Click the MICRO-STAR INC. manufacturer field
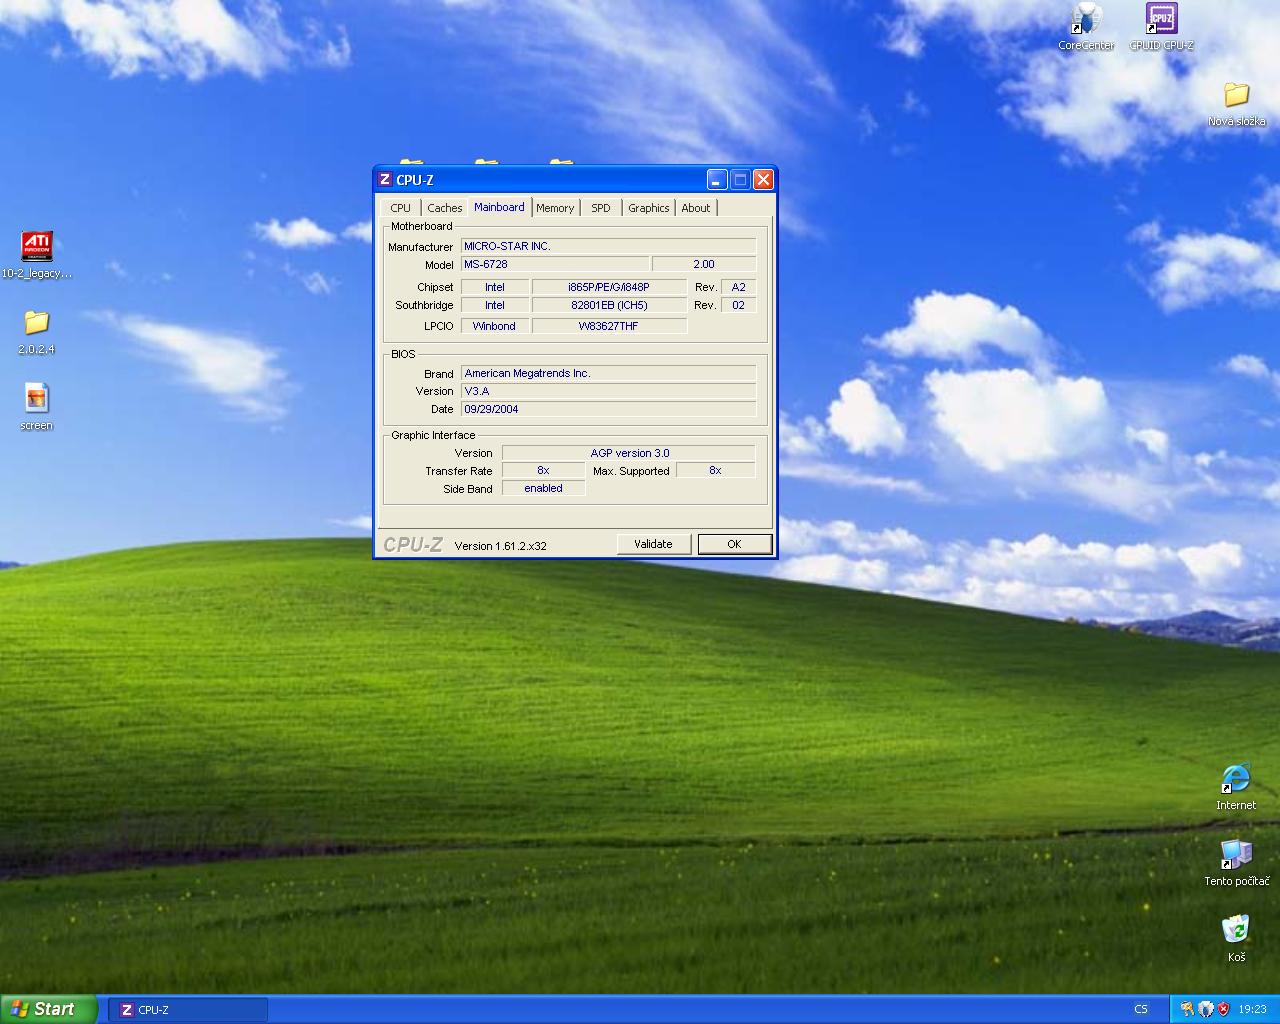 [x=608, y=246]
